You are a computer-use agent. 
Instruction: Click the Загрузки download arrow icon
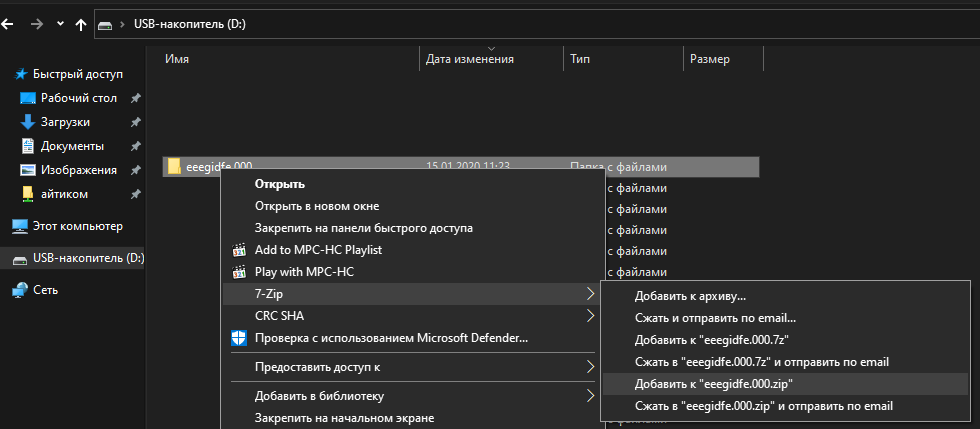click(x=28, y=122)
